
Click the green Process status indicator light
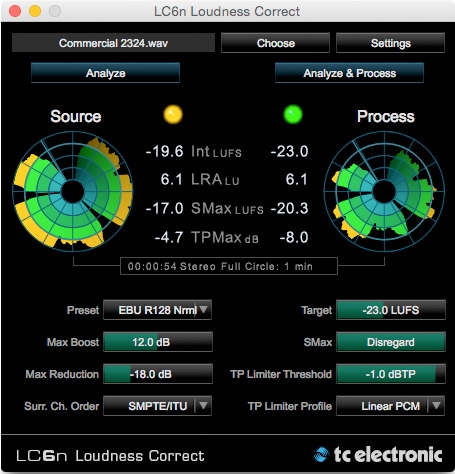click(x=293, y=114)
